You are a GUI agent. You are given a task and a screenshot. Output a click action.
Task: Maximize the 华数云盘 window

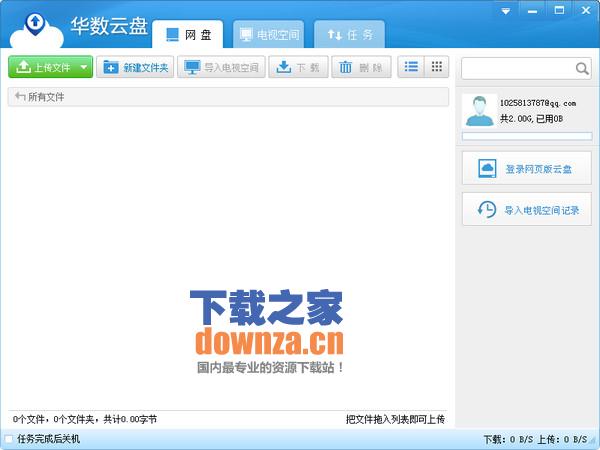559,10
